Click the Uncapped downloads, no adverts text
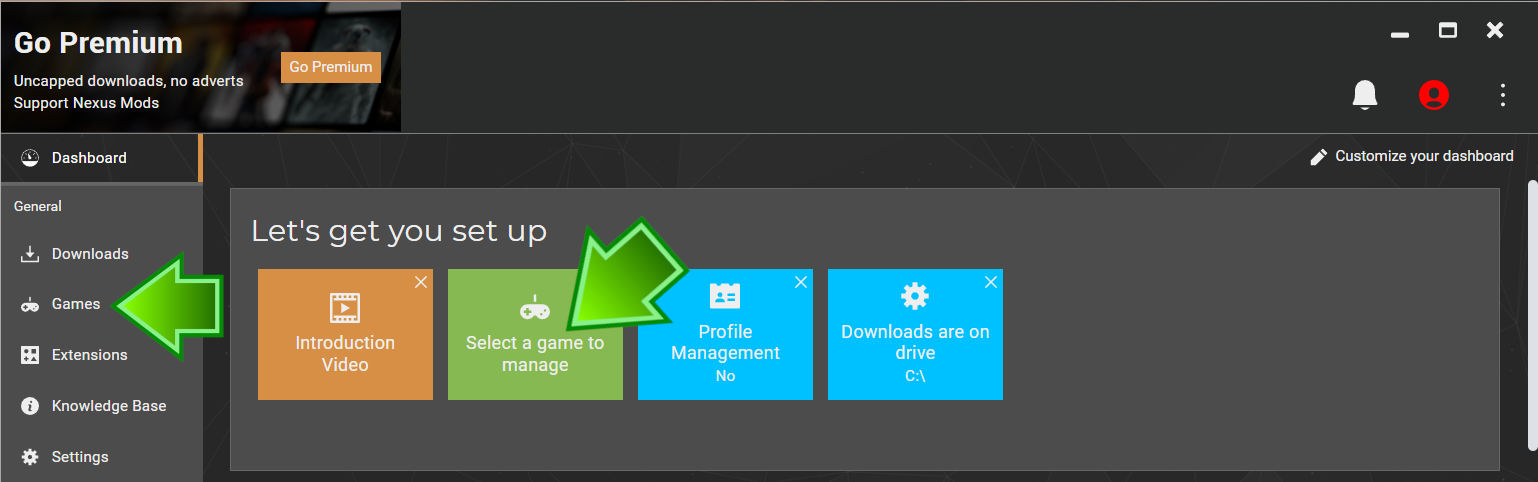The width and height of the screenshot is (1538, 482). pyautogui.click(x=129, y=81)
